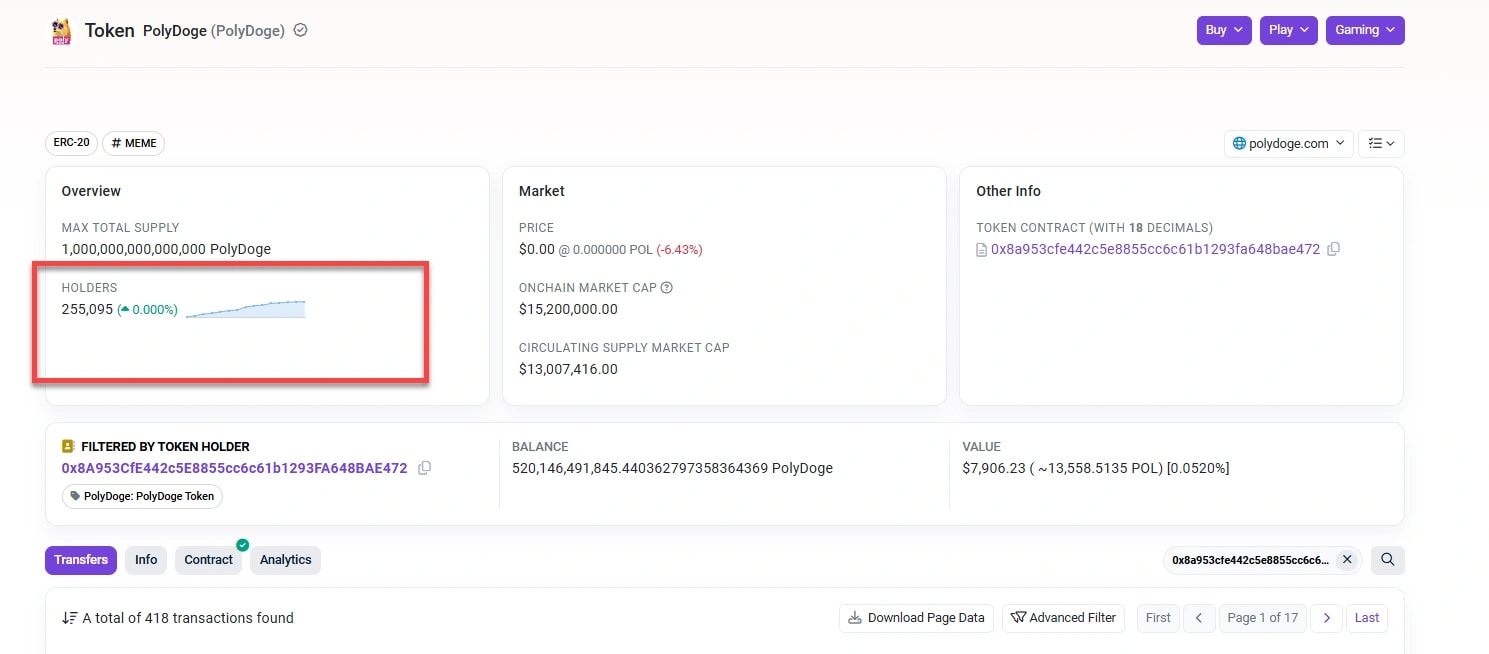The image size is (1489, 654).
Task: Switch to the Info tab
Action: [145, 560]
